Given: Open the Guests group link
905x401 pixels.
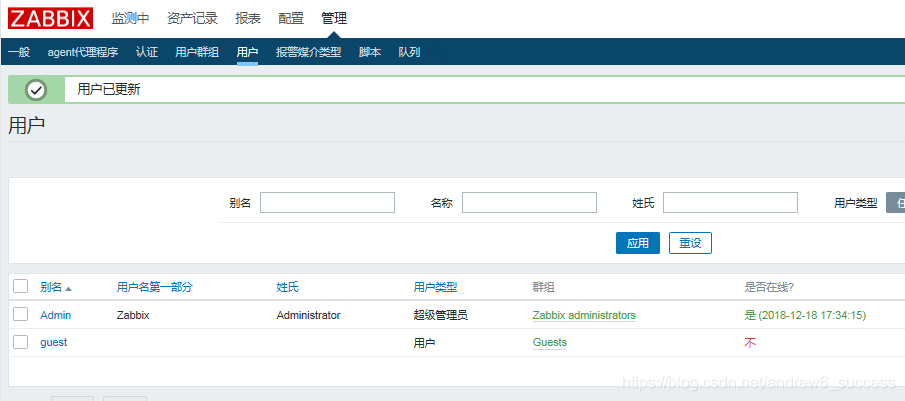Looking at the screenshot, I should point(549,343).
